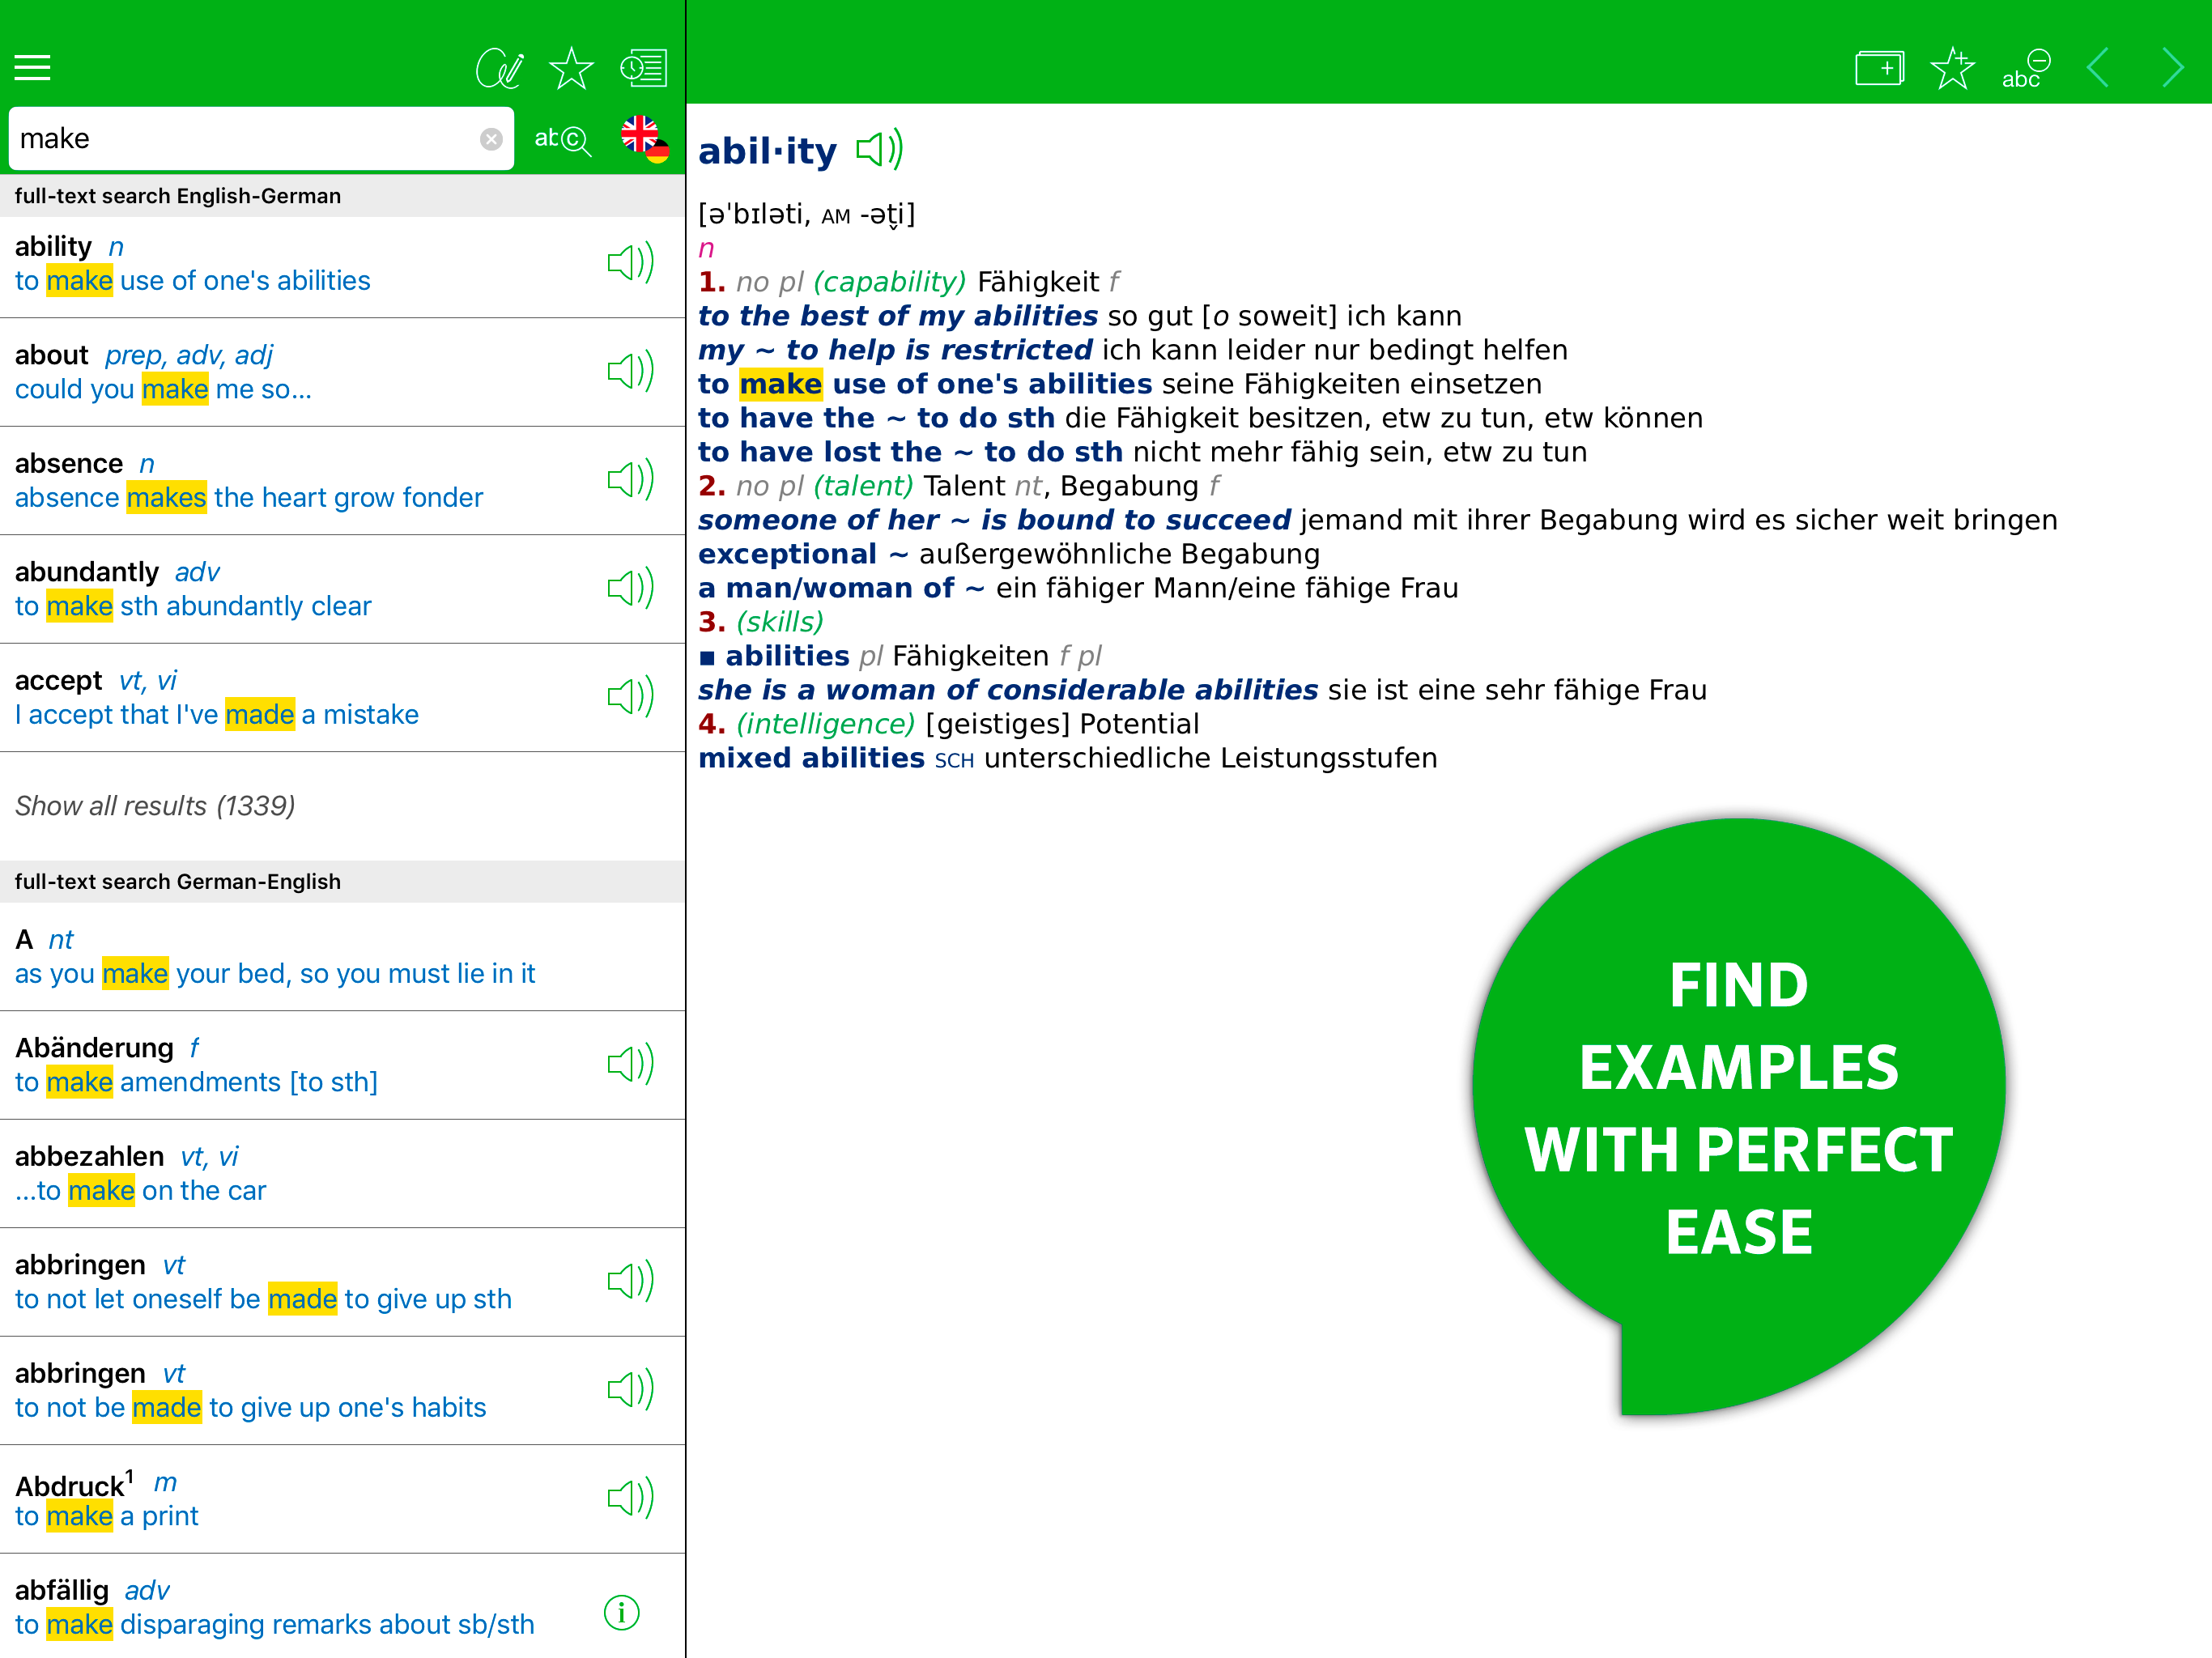This screenshot has width=2212, height=1658.
Task: Go to next entry arrow
Action: pyautogui.click(x=2172, y=69)
